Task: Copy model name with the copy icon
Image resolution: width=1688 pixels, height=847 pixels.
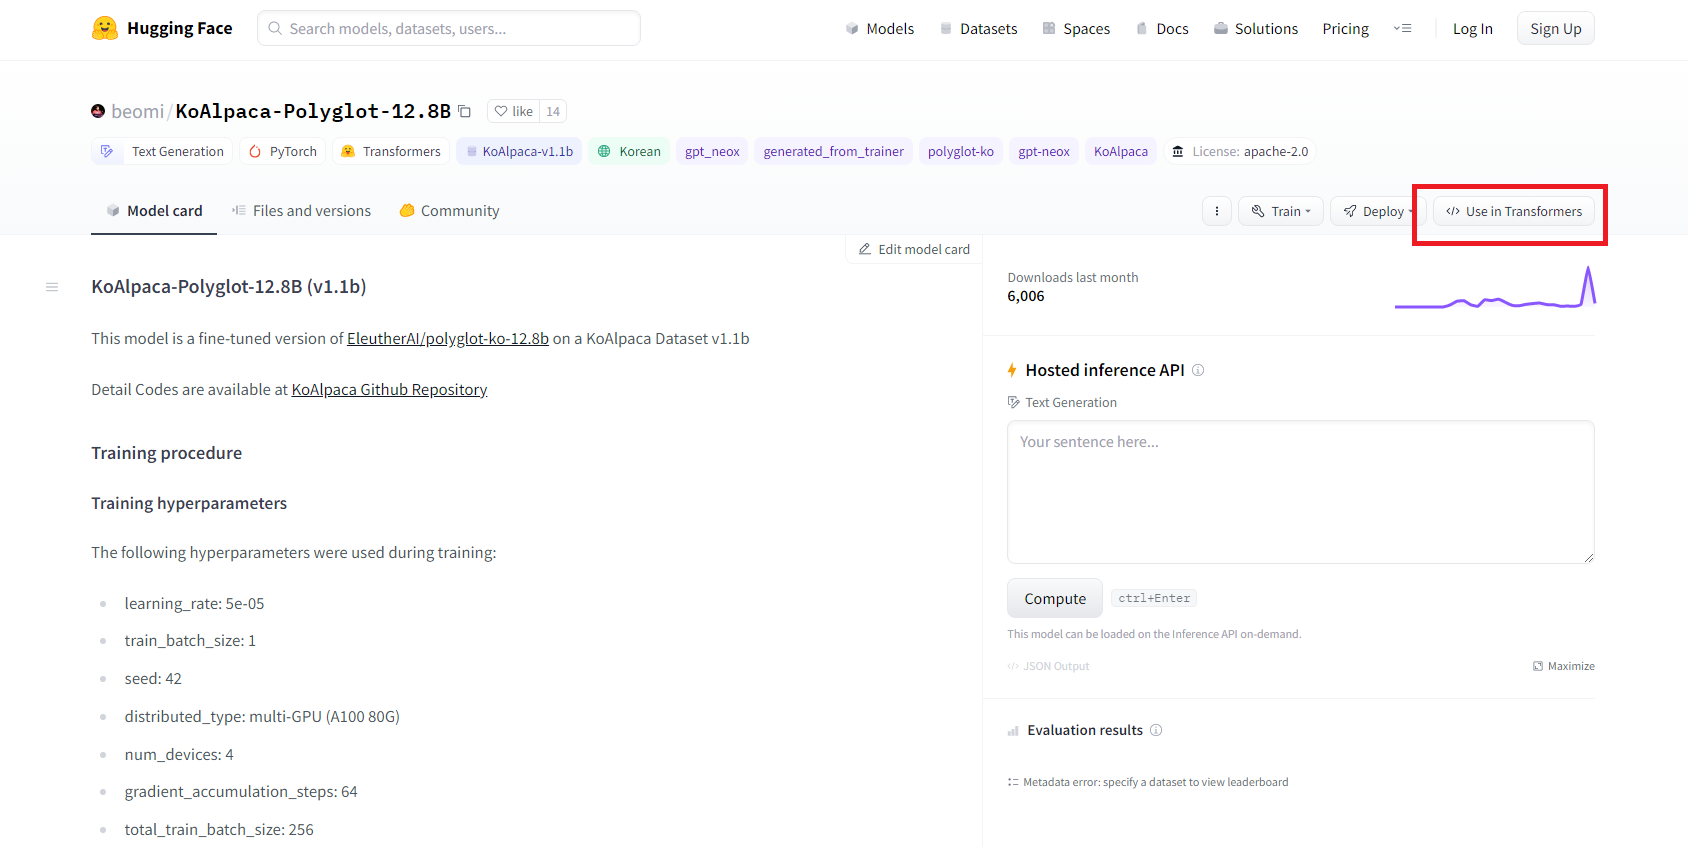Action: (x=465, y=111)
